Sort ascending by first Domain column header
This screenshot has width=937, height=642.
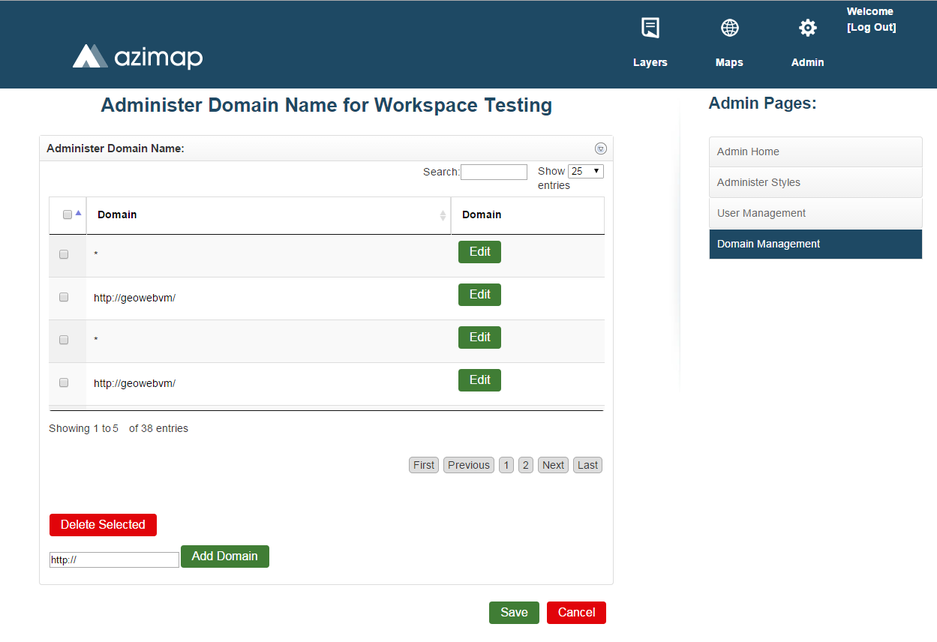[267, 215]
